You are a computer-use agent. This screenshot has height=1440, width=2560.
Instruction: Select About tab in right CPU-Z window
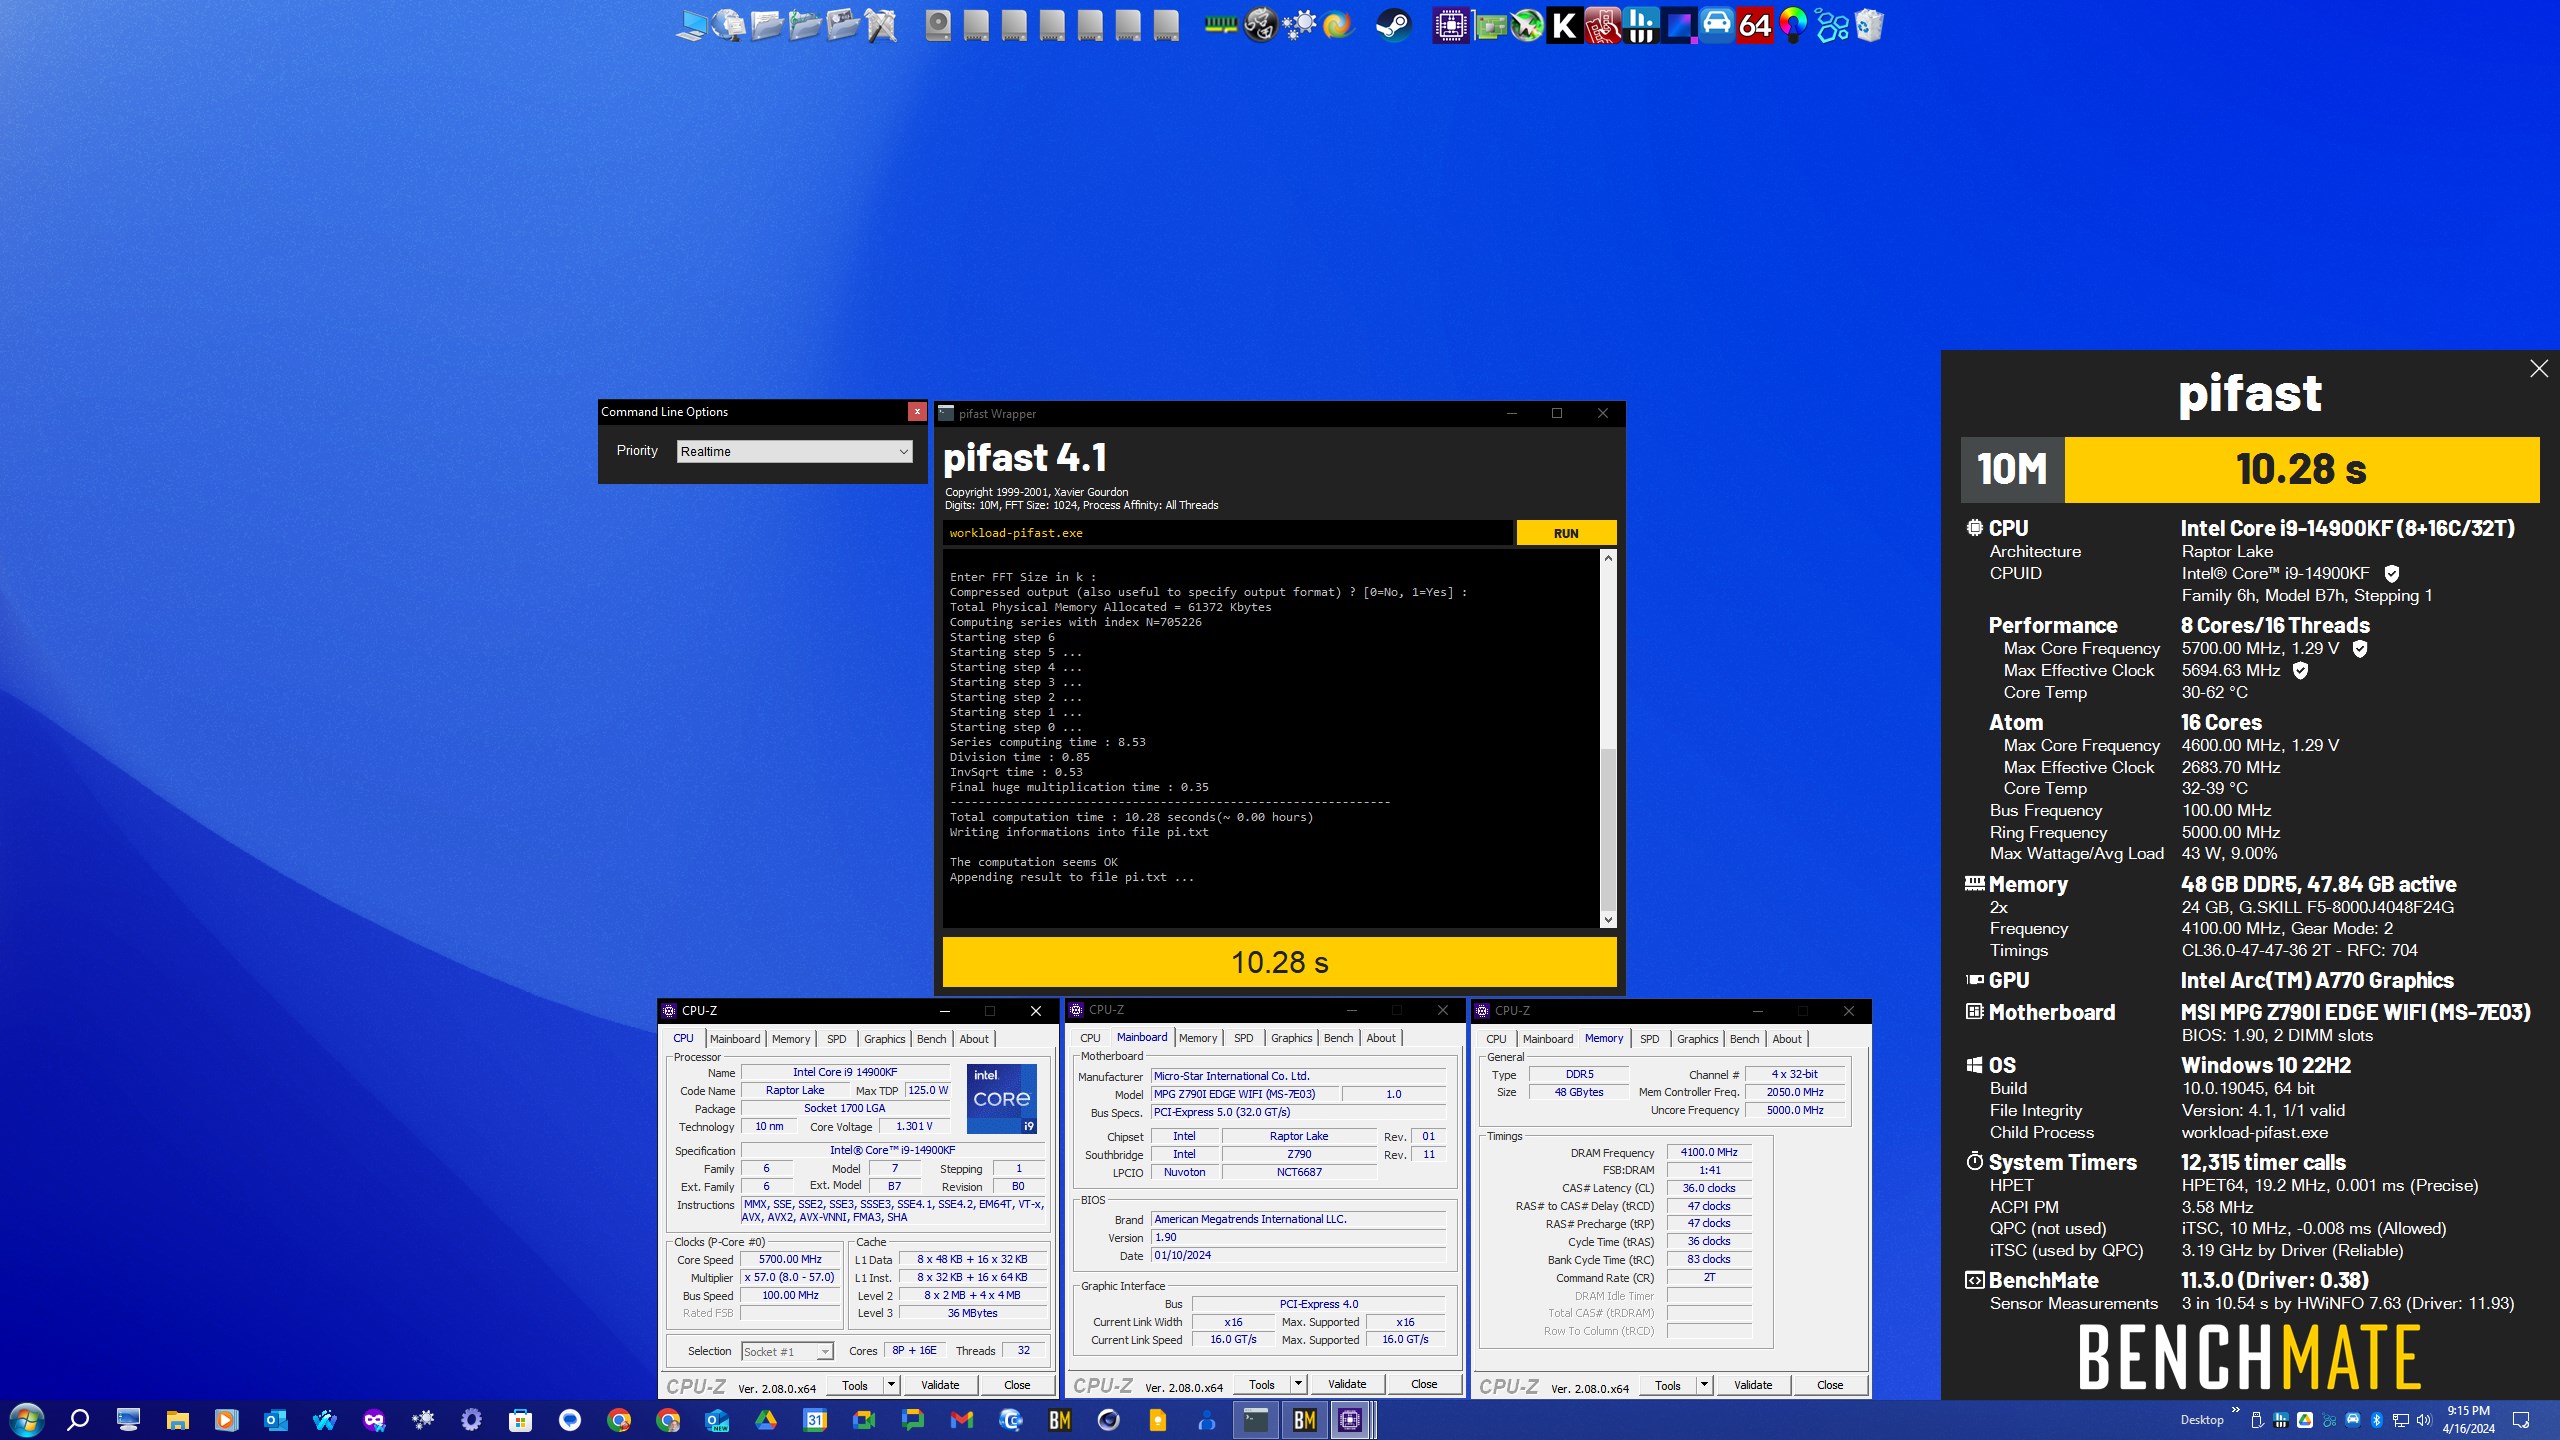[1787, 1039]
